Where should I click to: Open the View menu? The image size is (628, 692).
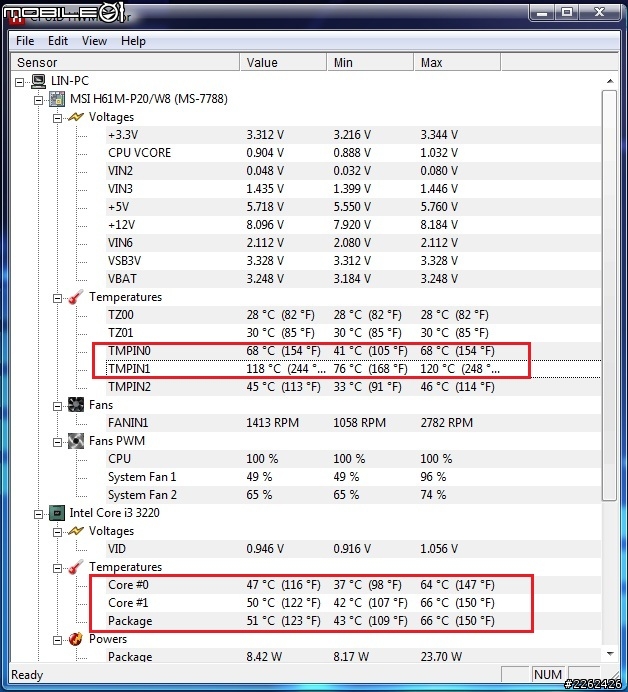[x=94, y=41]
